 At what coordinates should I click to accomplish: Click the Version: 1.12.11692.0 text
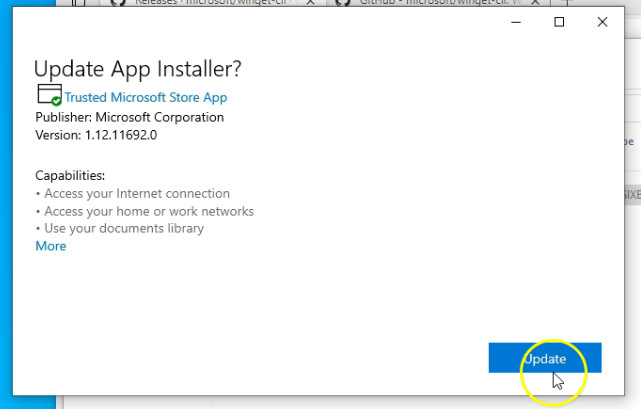[96, 135]
